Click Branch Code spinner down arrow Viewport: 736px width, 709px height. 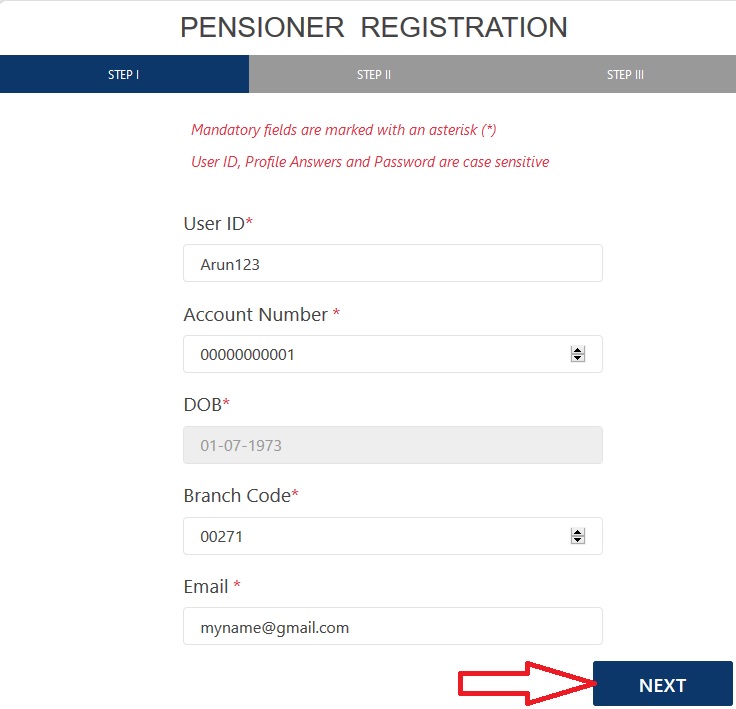click(577, 540)
